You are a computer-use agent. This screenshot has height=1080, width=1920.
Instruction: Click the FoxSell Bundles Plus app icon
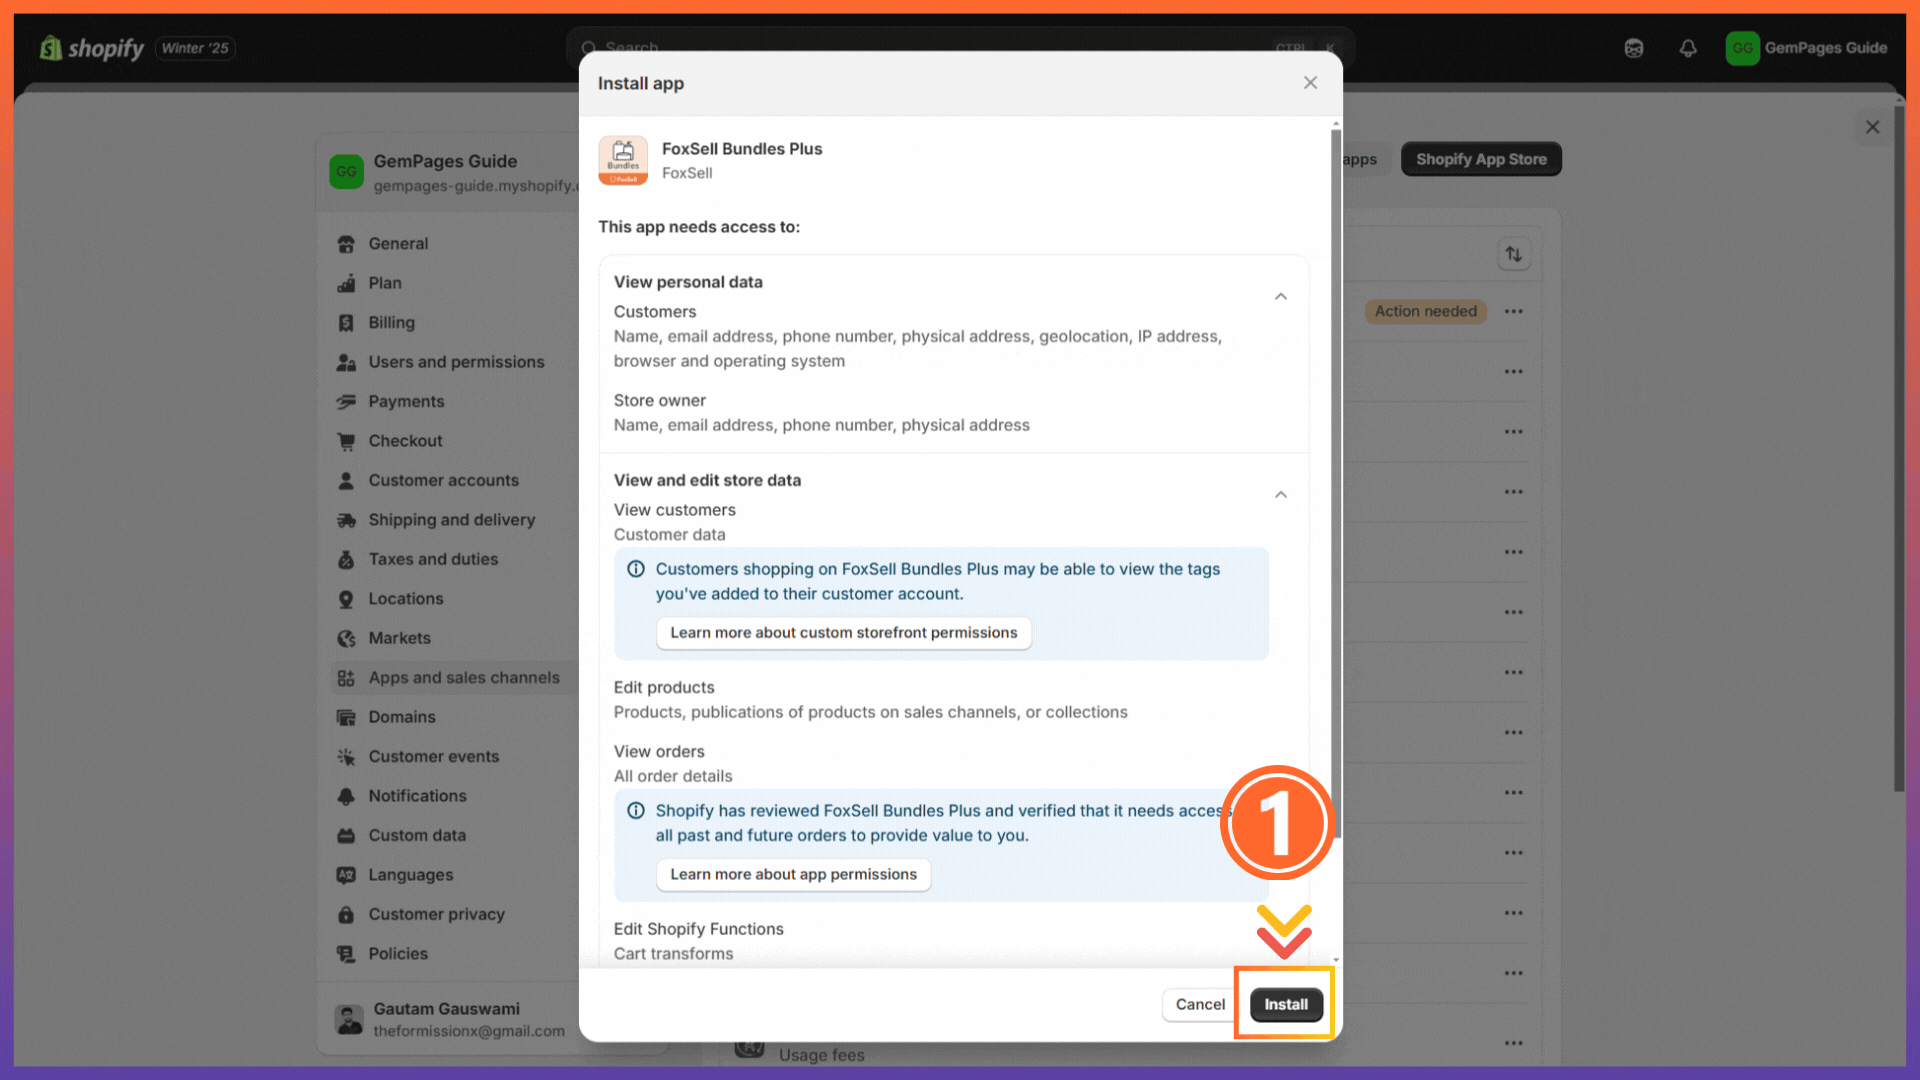coord(623,161)
